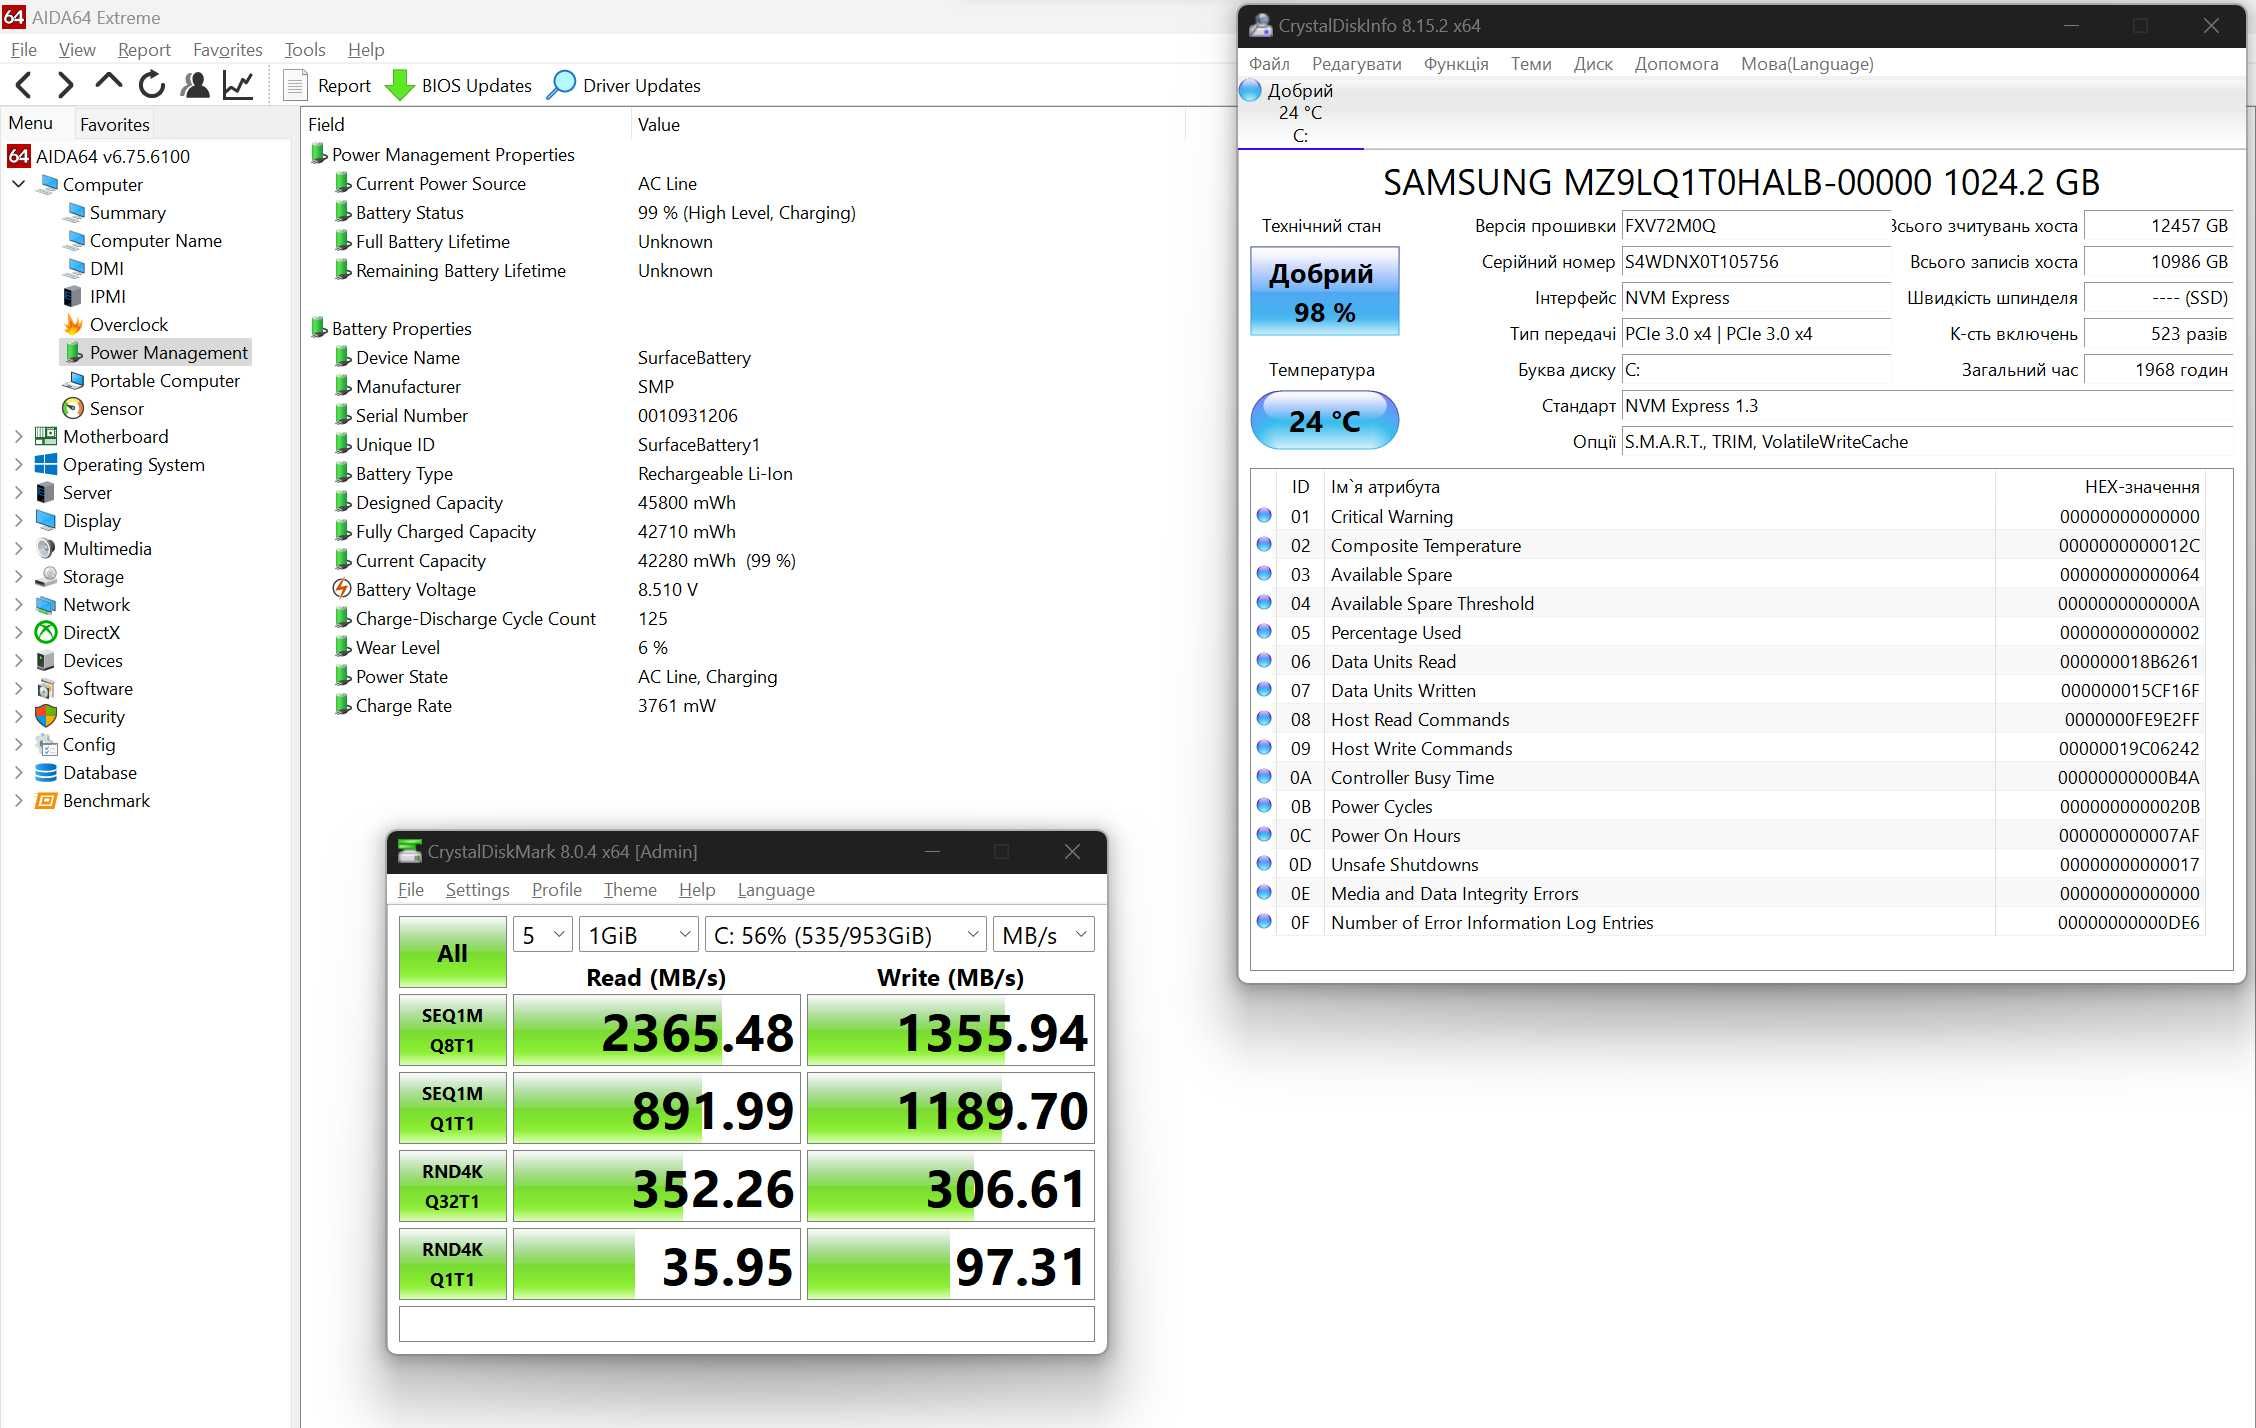The height and width of the screenshot is (1428, 2256).
Task: Run all CrystalDiskMark tests with All button
Action: pyautogui.click(x=452, y=953)
